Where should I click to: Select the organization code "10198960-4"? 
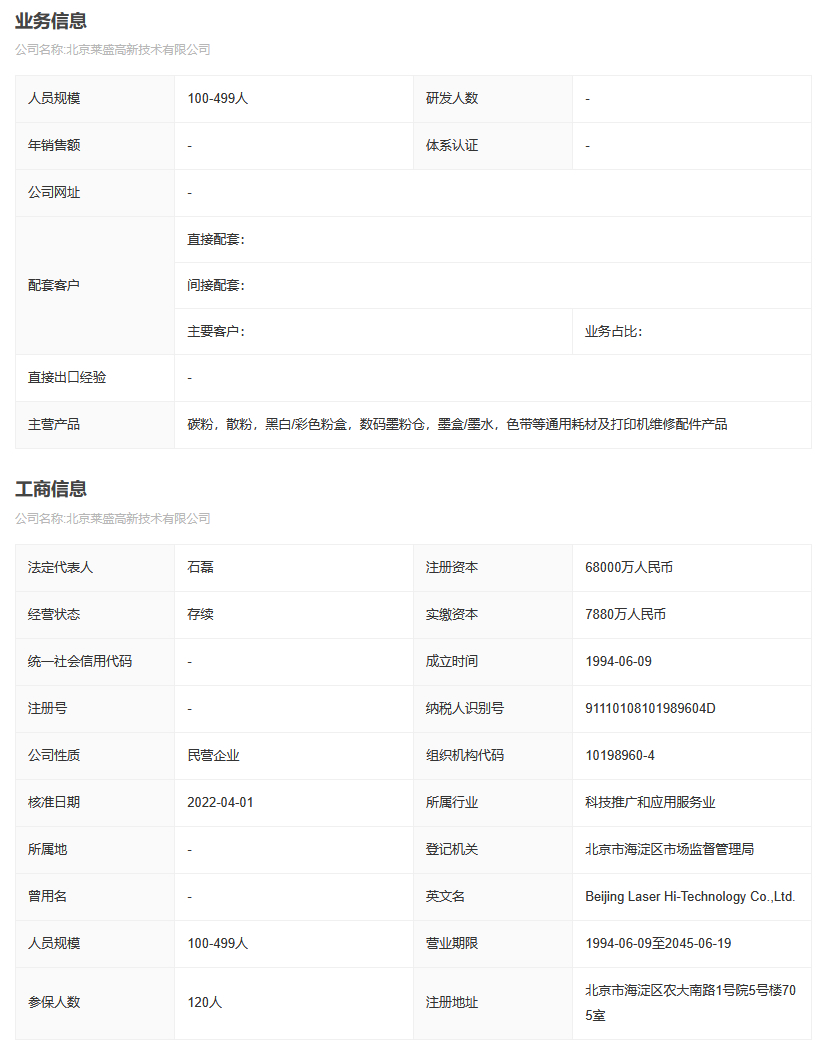click(x=620, y=755)
